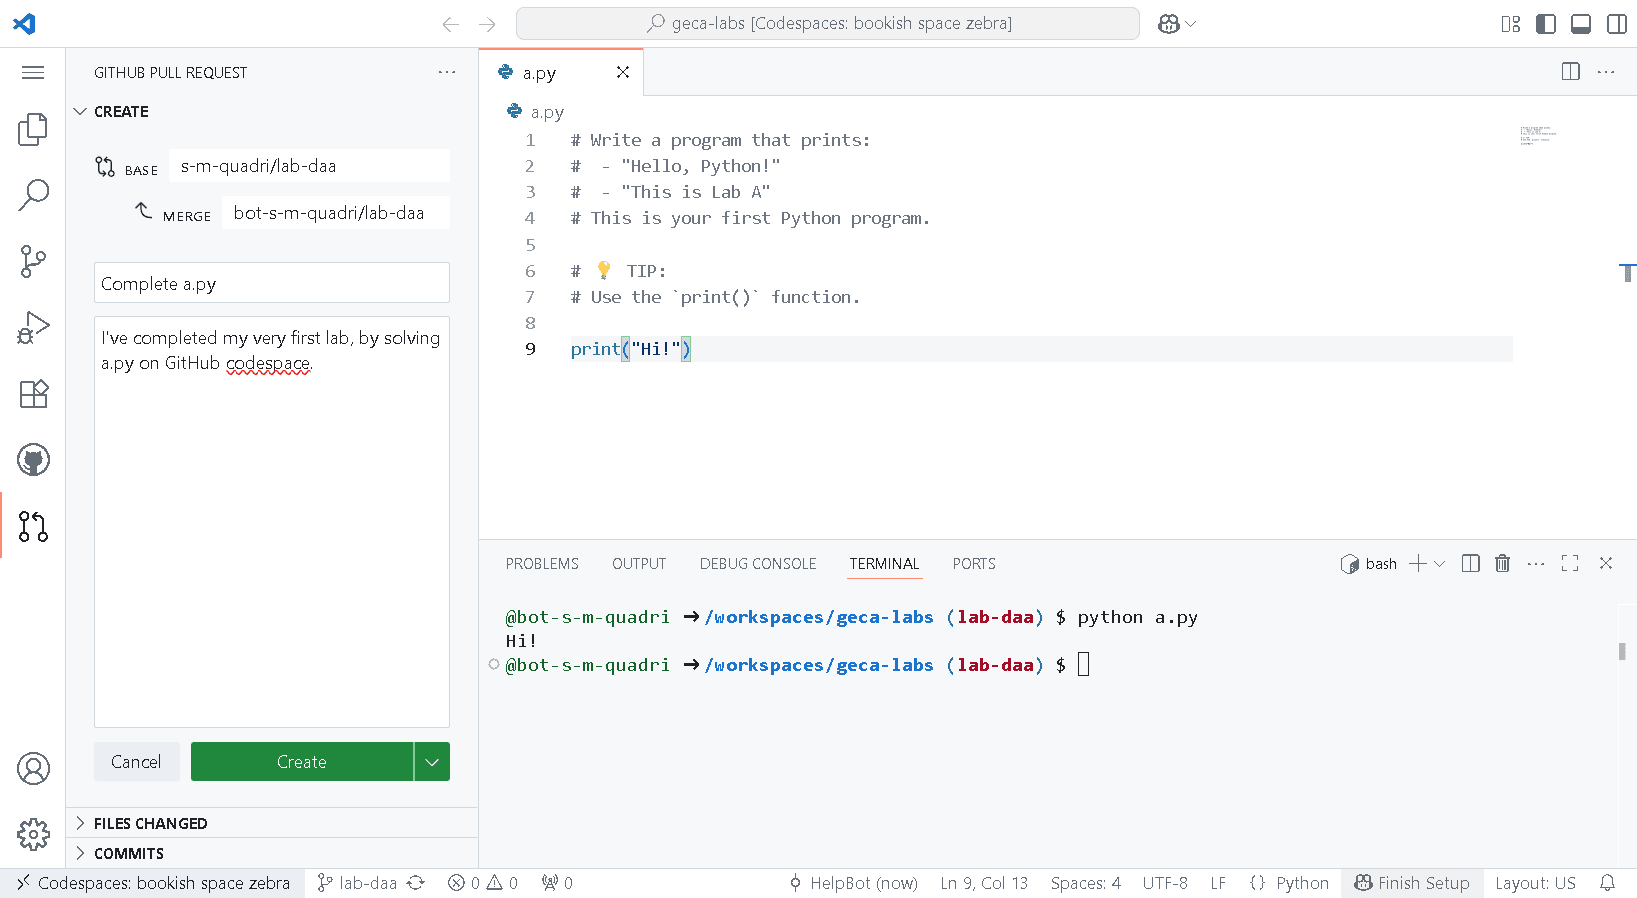The image size is (1637, 898).
Task: Add a new terminal with plus
Action: [1417, 564]
